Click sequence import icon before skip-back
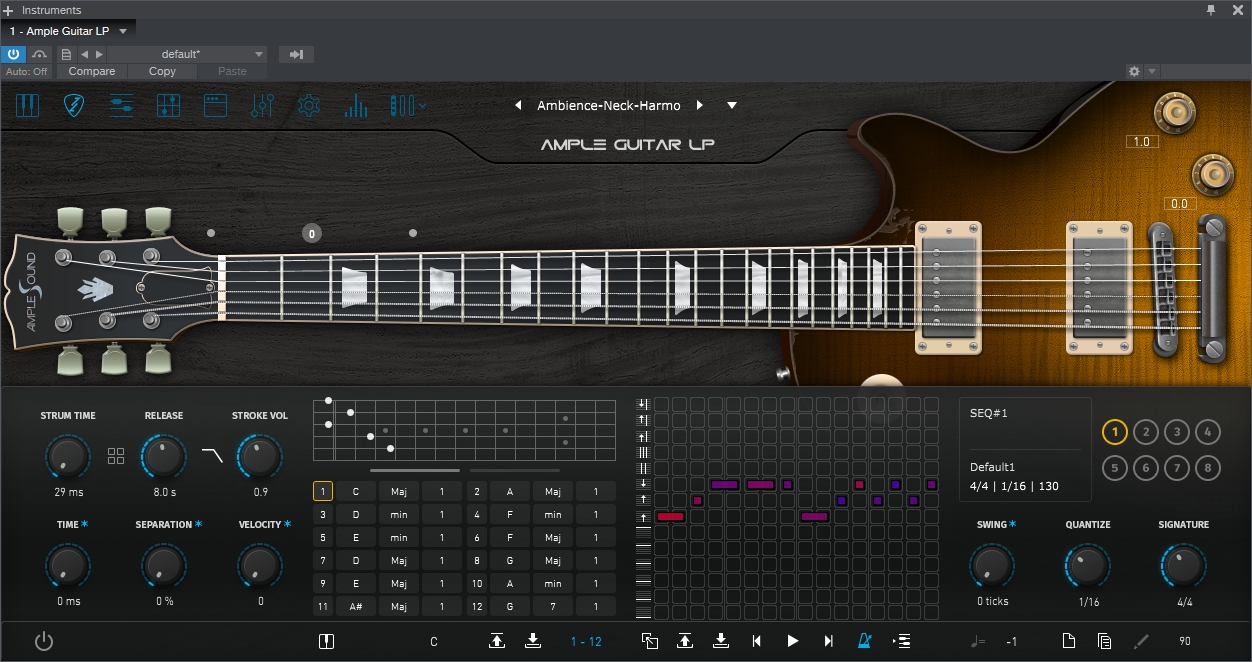1252x662 pixels. 720,641
